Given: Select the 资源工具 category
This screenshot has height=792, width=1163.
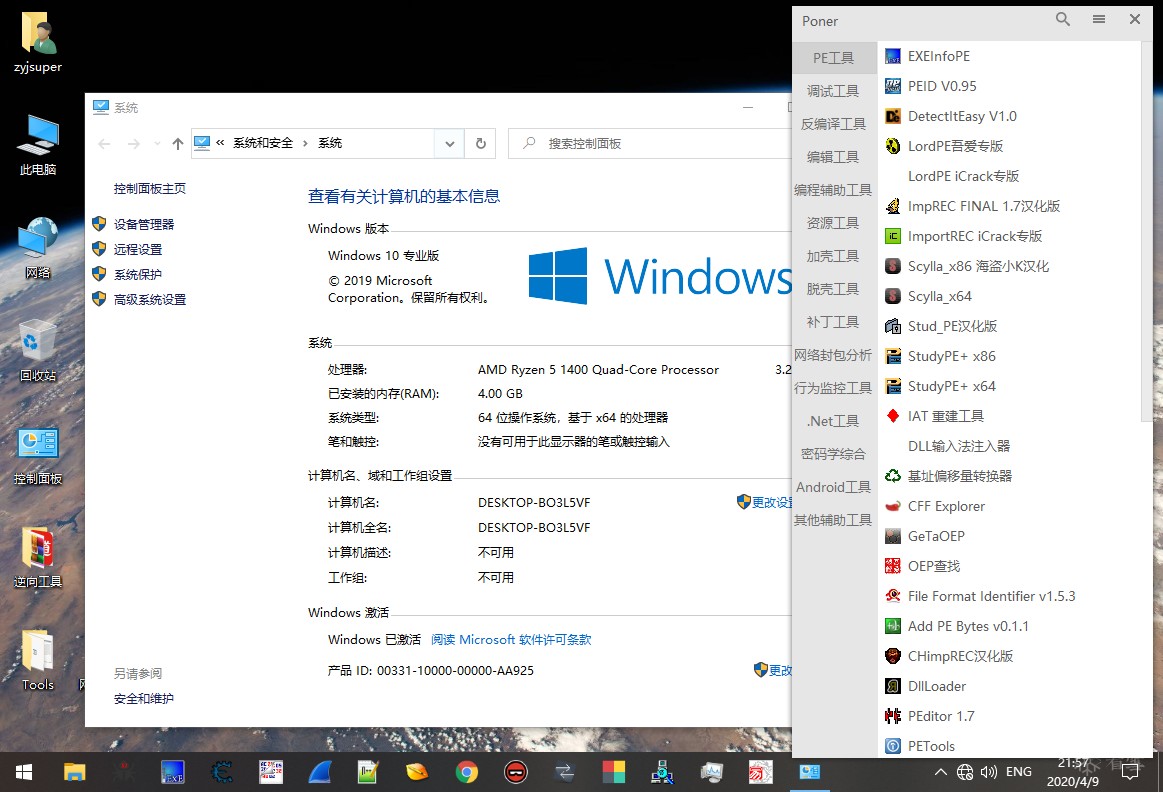Looking at the screenshot, I should point(834,223).
